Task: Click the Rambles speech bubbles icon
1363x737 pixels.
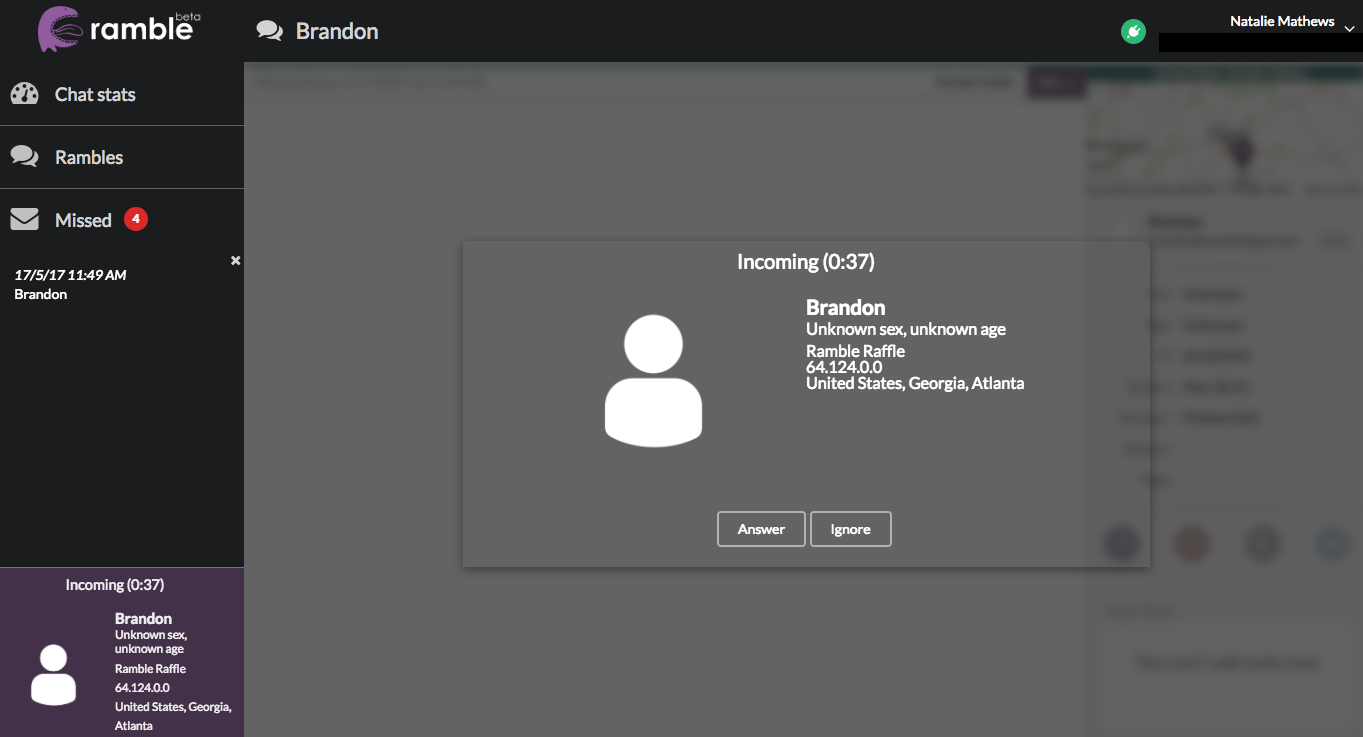Action: click(x=25, y=157)
